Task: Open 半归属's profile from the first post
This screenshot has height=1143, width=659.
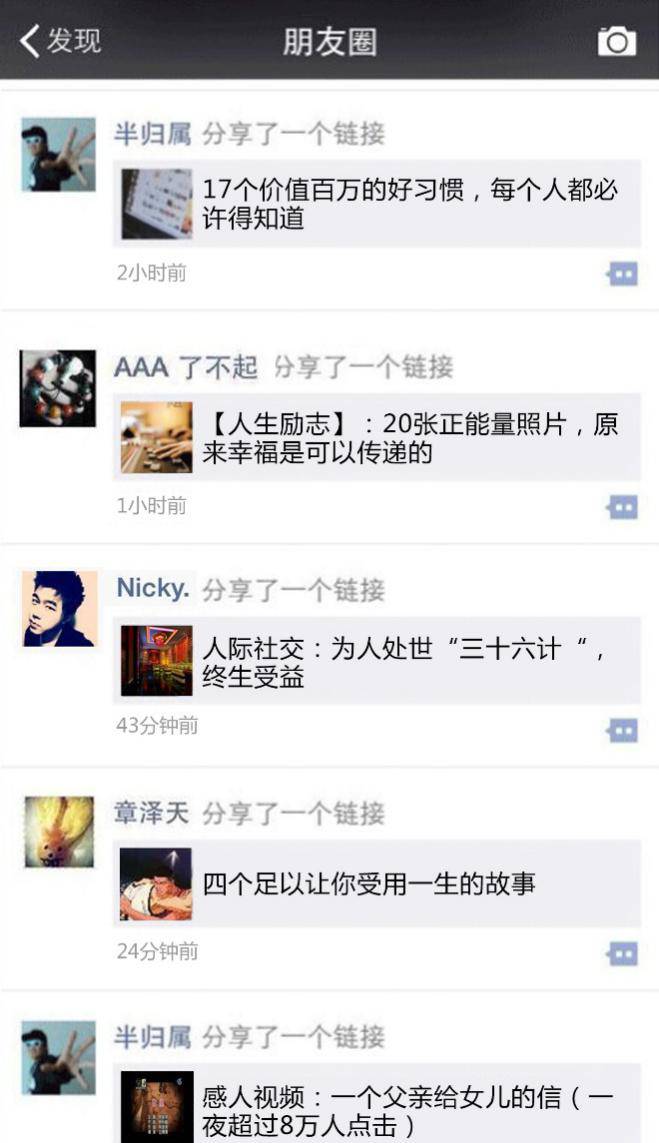Action: [x=58, y=155]
